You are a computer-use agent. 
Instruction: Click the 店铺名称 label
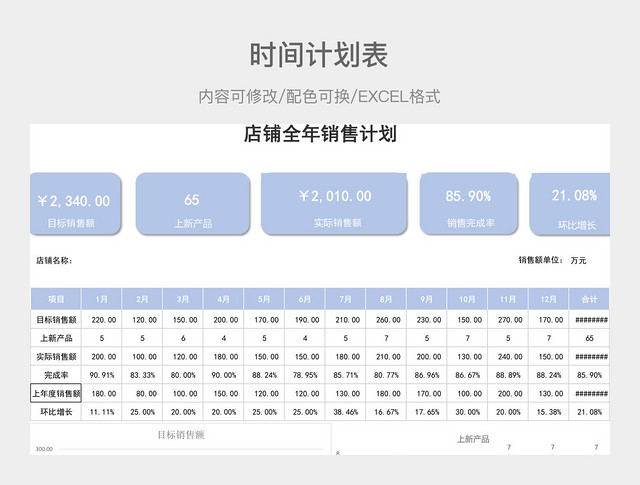click(54, 260)
